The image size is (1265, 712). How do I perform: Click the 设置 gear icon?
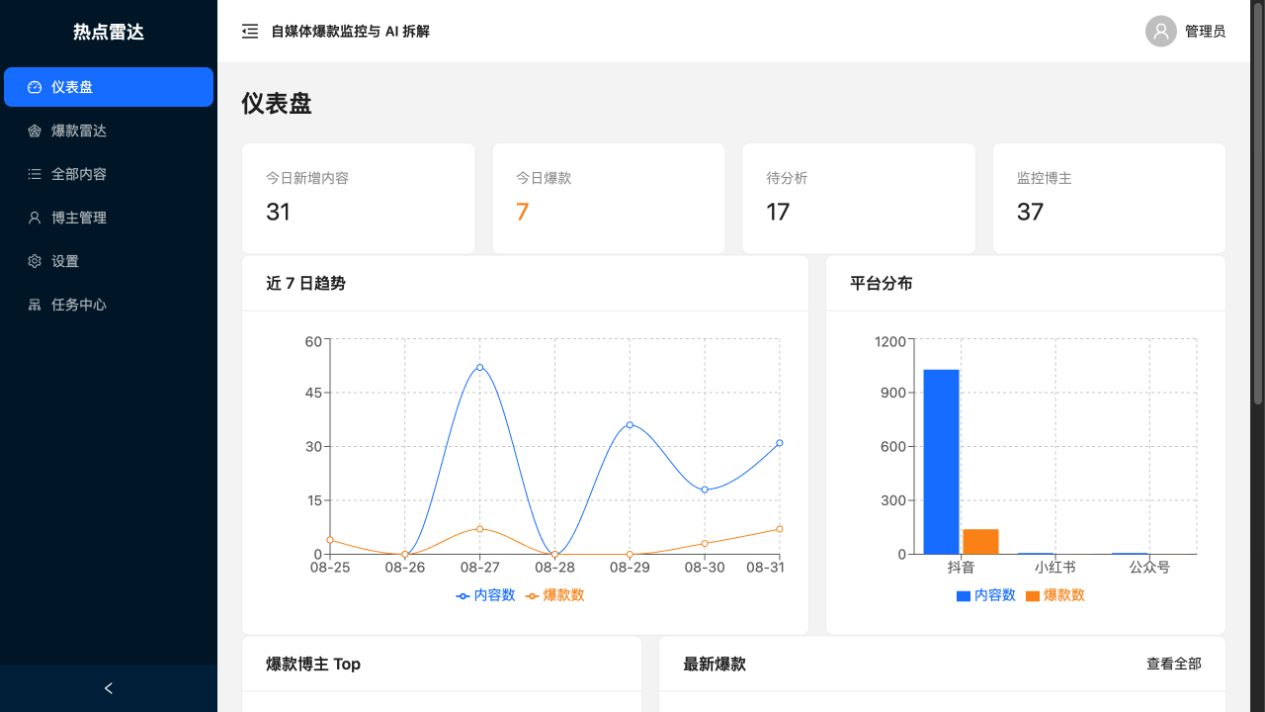tap(35, 261)
